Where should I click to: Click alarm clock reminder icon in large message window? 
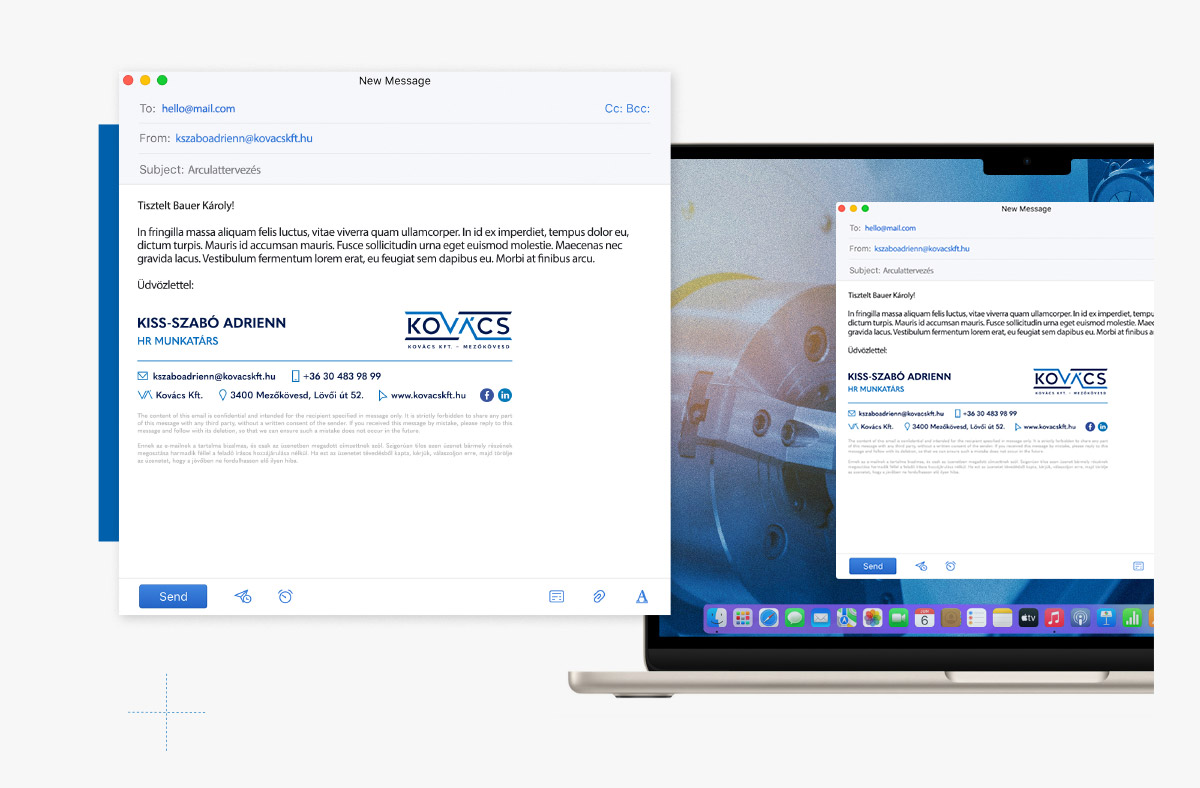pos(285,596)
